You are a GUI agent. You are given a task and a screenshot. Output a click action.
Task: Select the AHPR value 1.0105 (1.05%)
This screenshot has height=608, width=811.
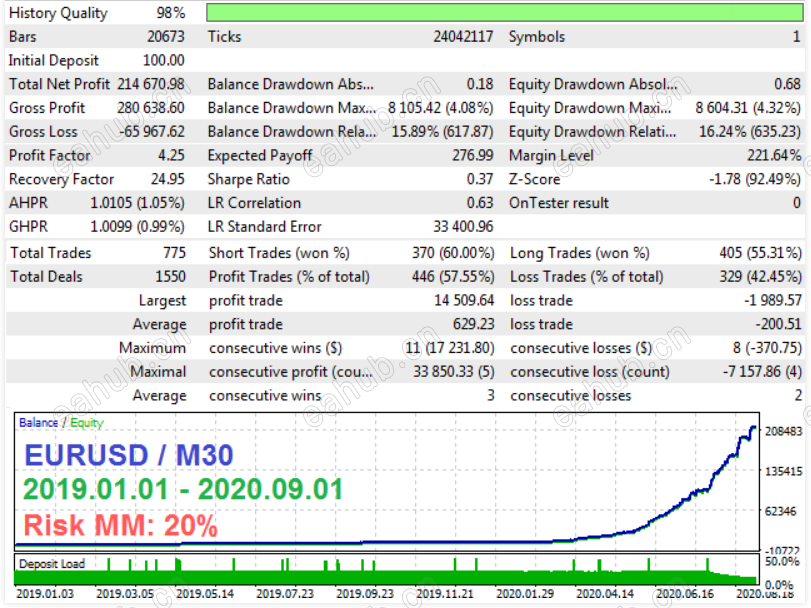(137, 203)
